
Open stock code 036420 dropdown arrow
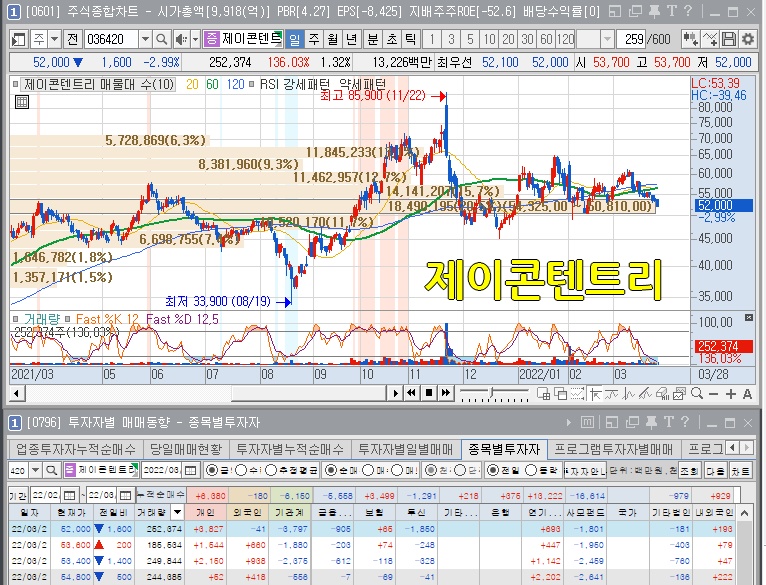pyautogui.click(x=145, y=39)
